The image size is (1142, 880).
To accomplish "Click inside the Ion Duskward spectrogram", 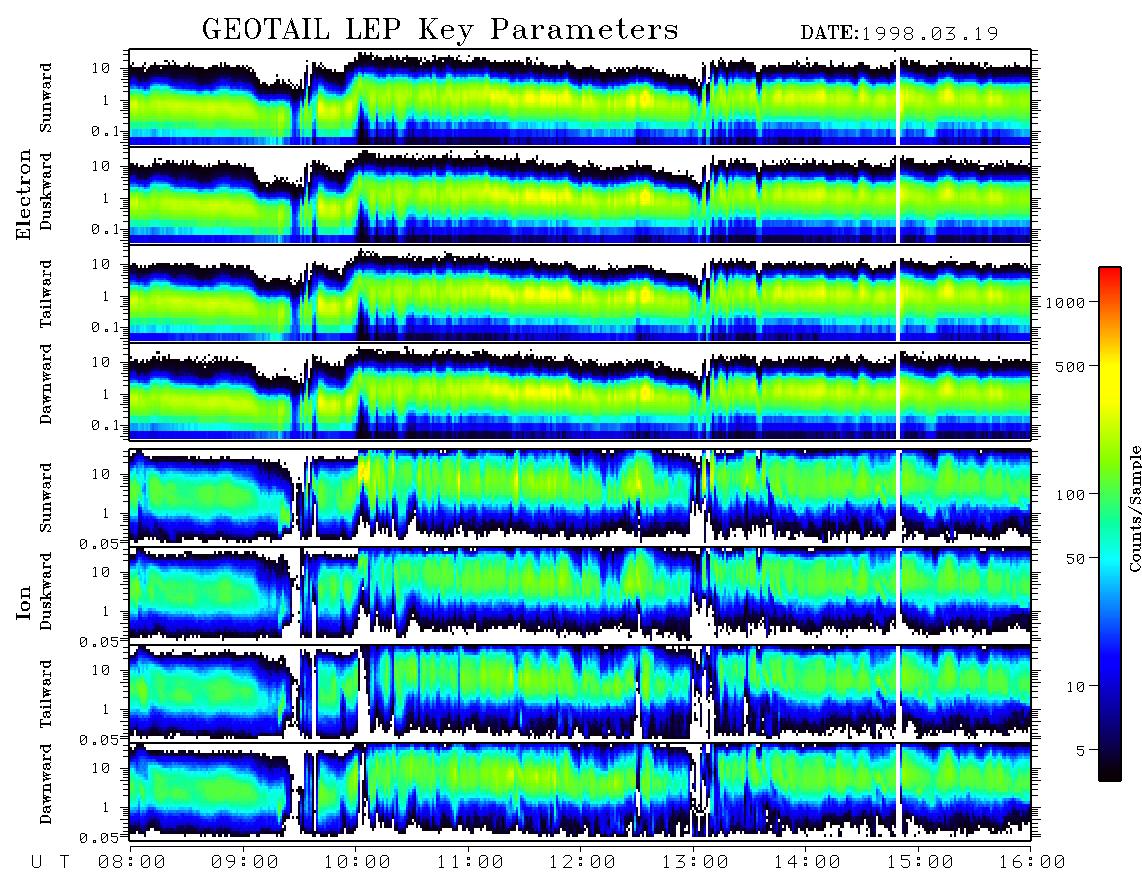I will (580, 595).
